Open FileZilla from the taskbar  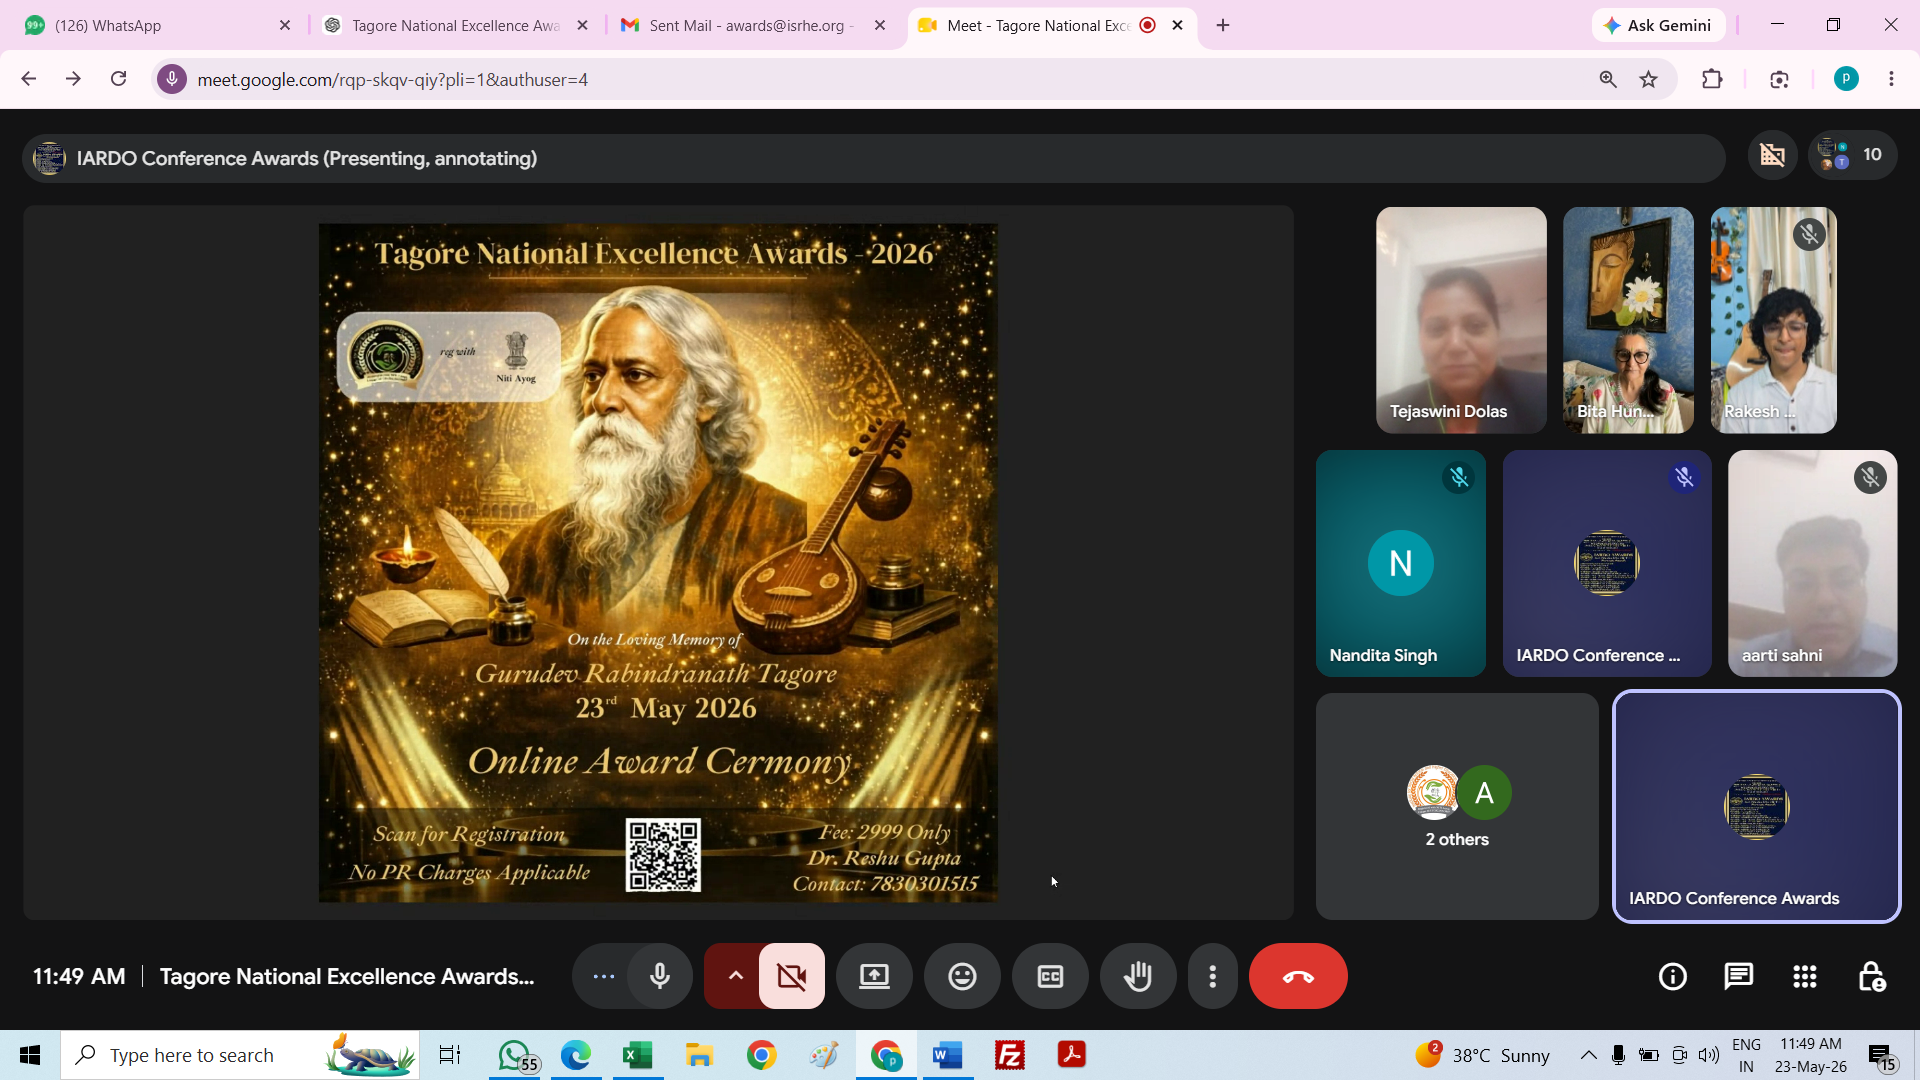[x=1010, y=1055]
